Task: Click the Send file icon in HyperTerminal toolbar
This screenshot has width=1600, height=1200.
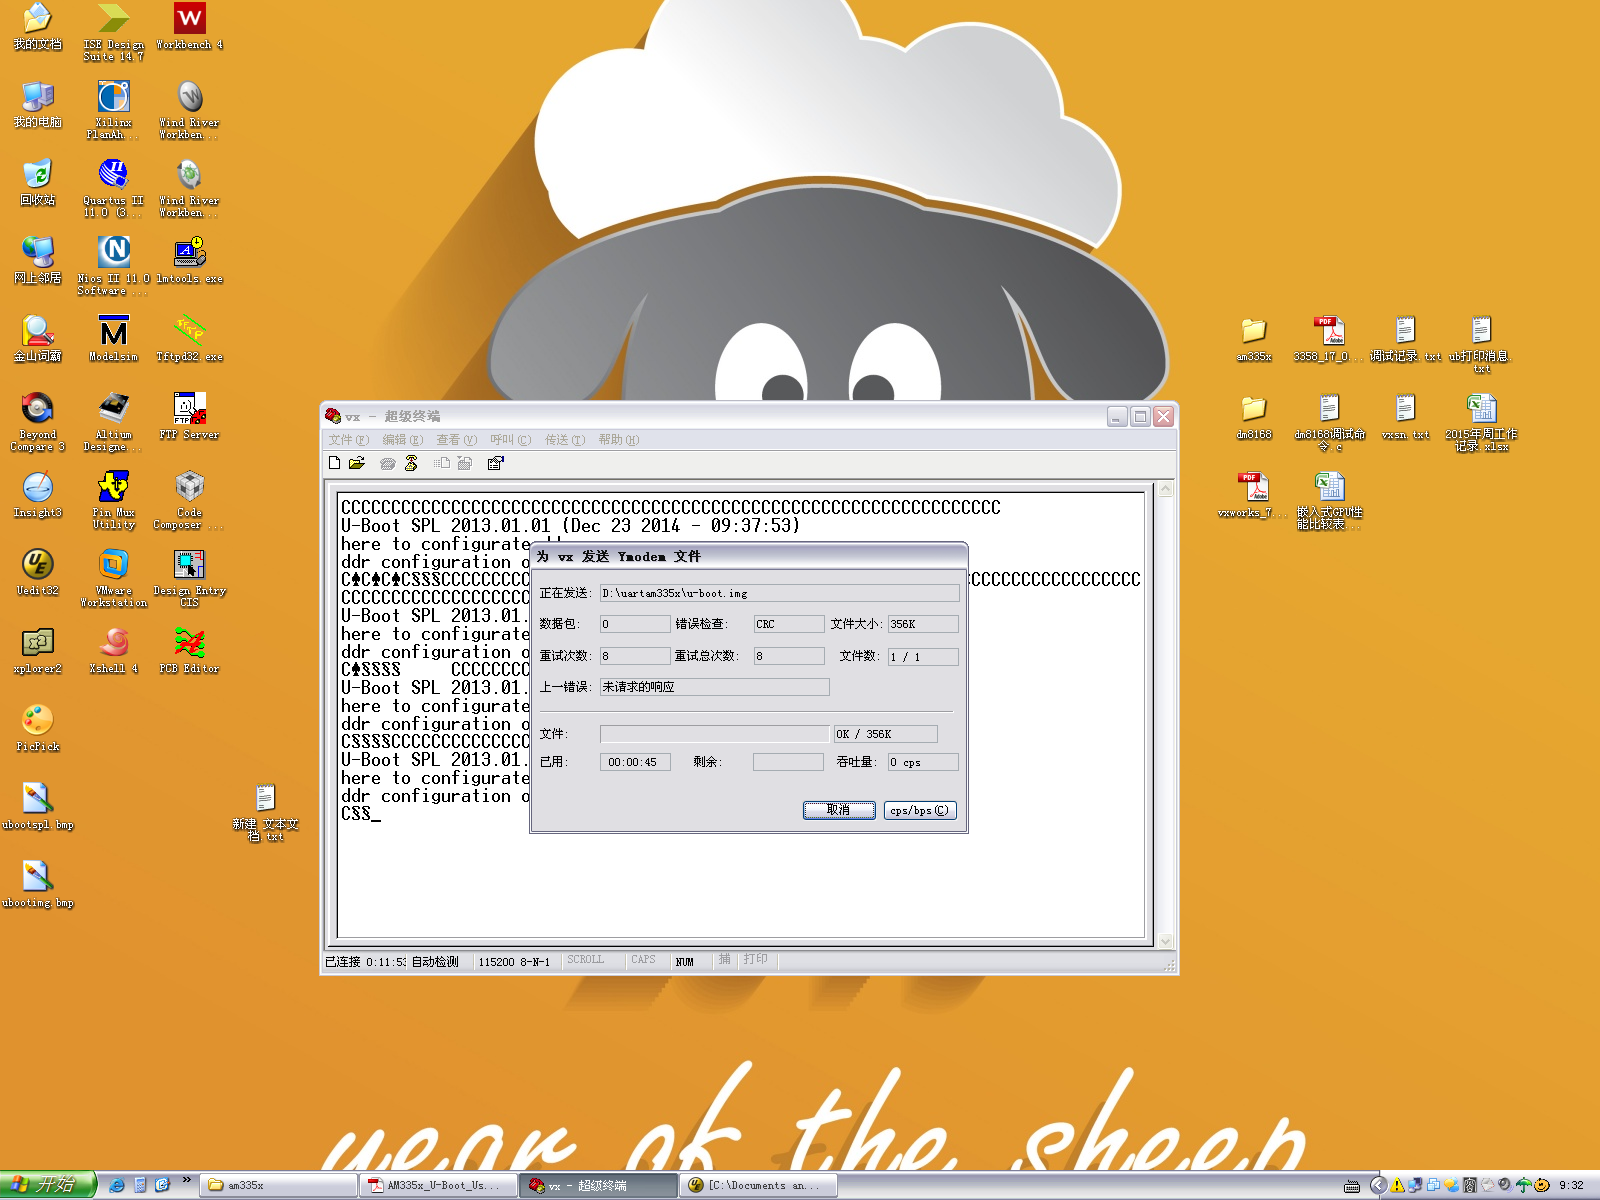Action: (x=442, y=463)
